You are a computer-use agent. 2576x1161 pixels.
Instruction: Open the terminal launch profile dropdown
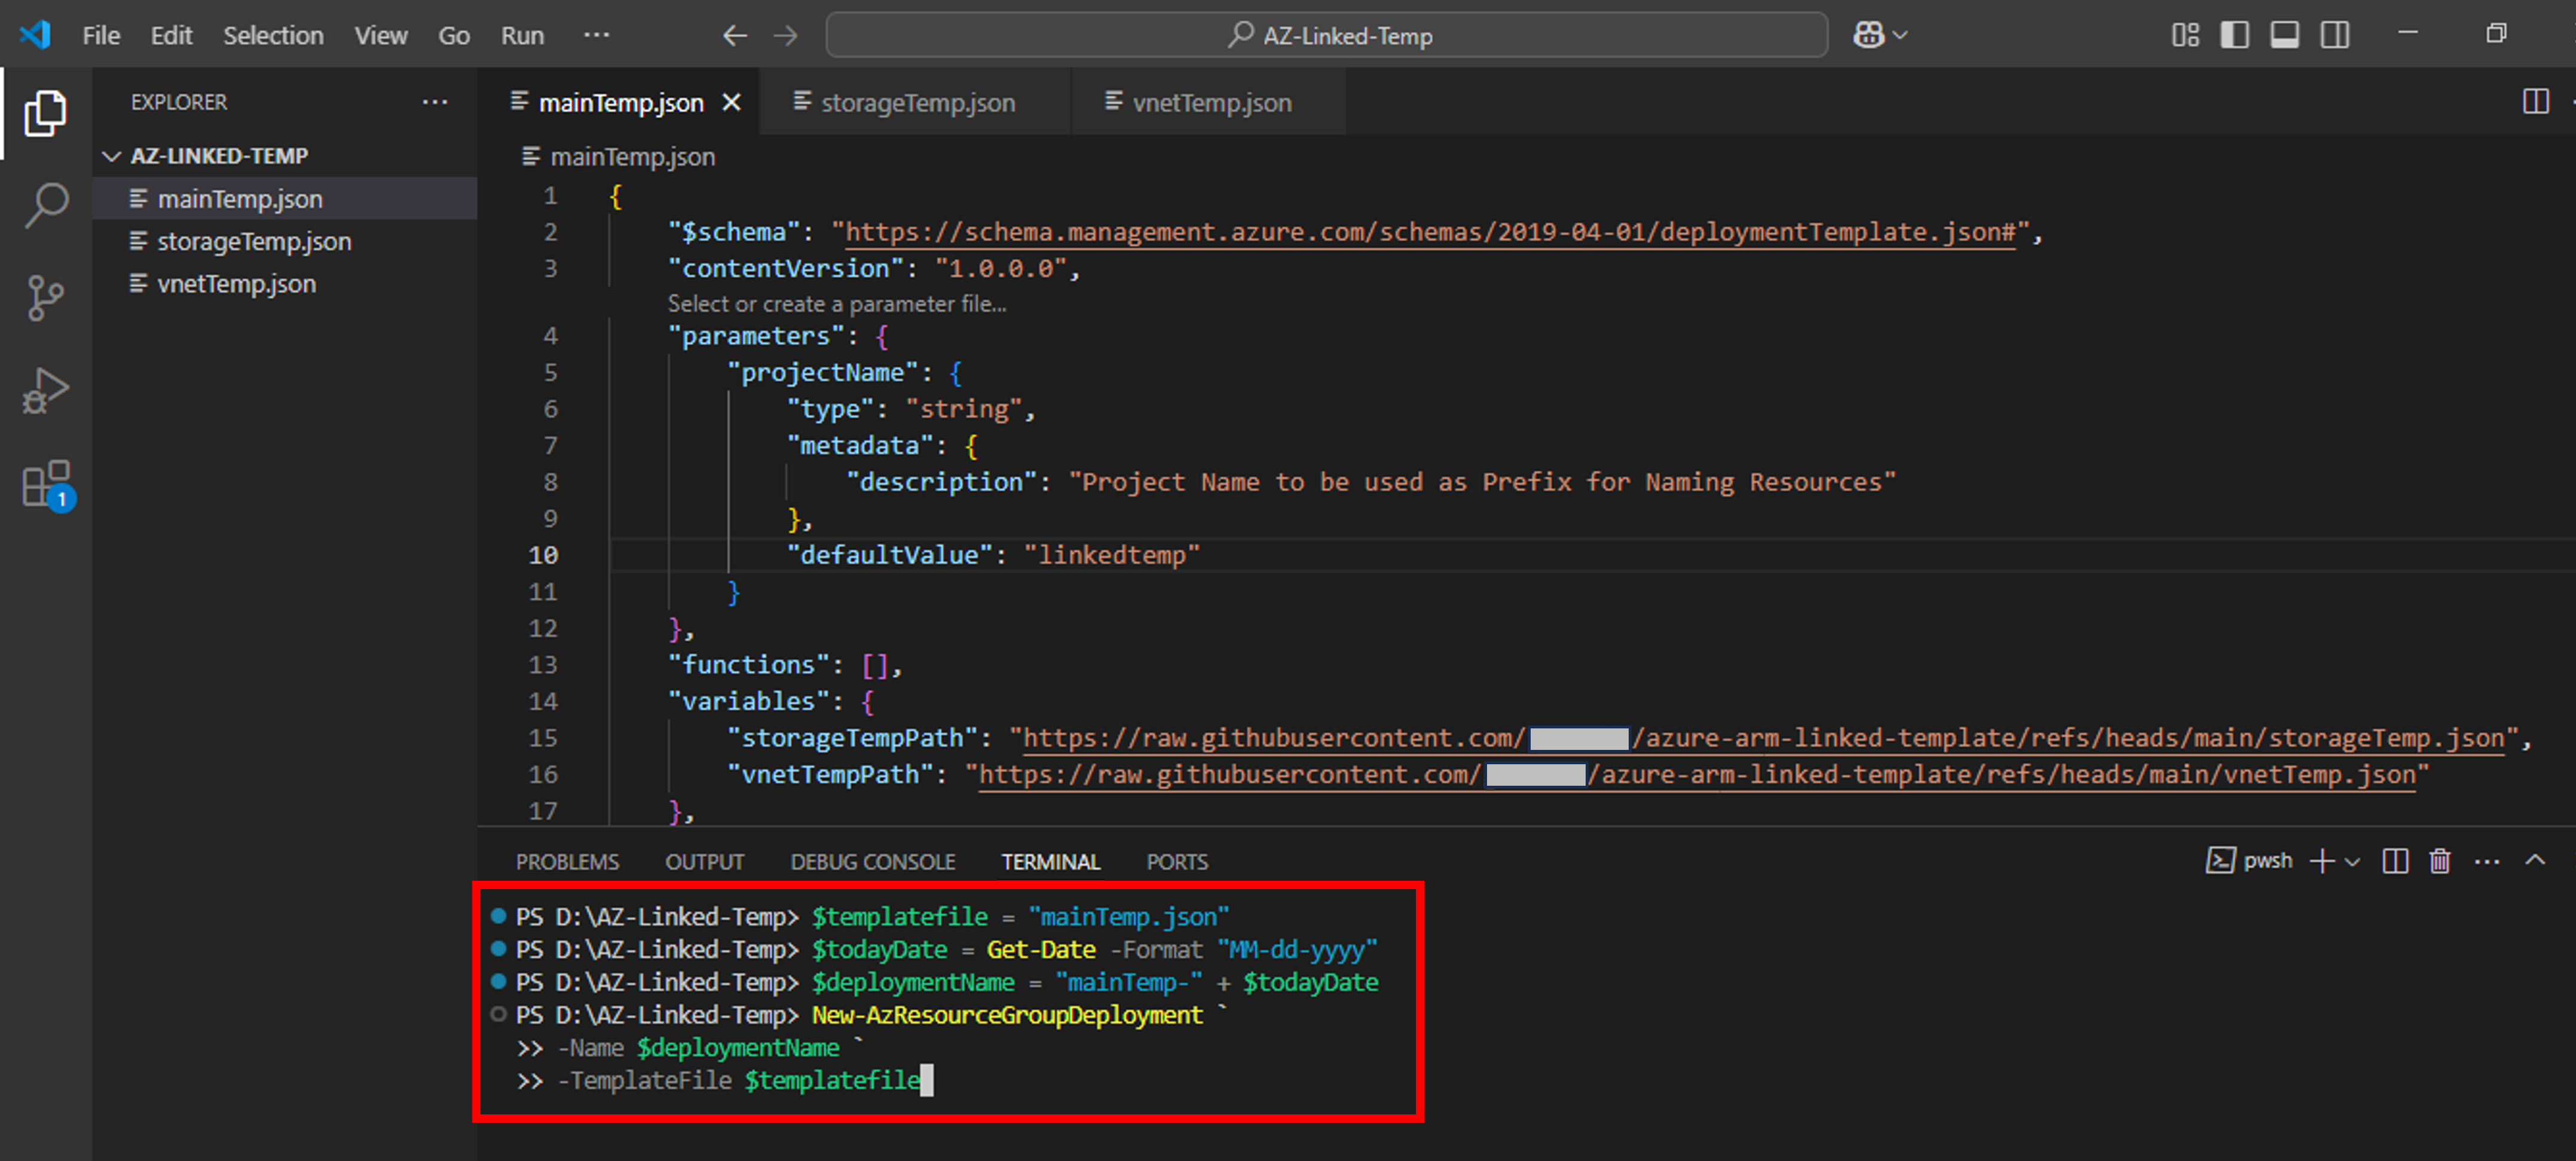pos(2352,861)
